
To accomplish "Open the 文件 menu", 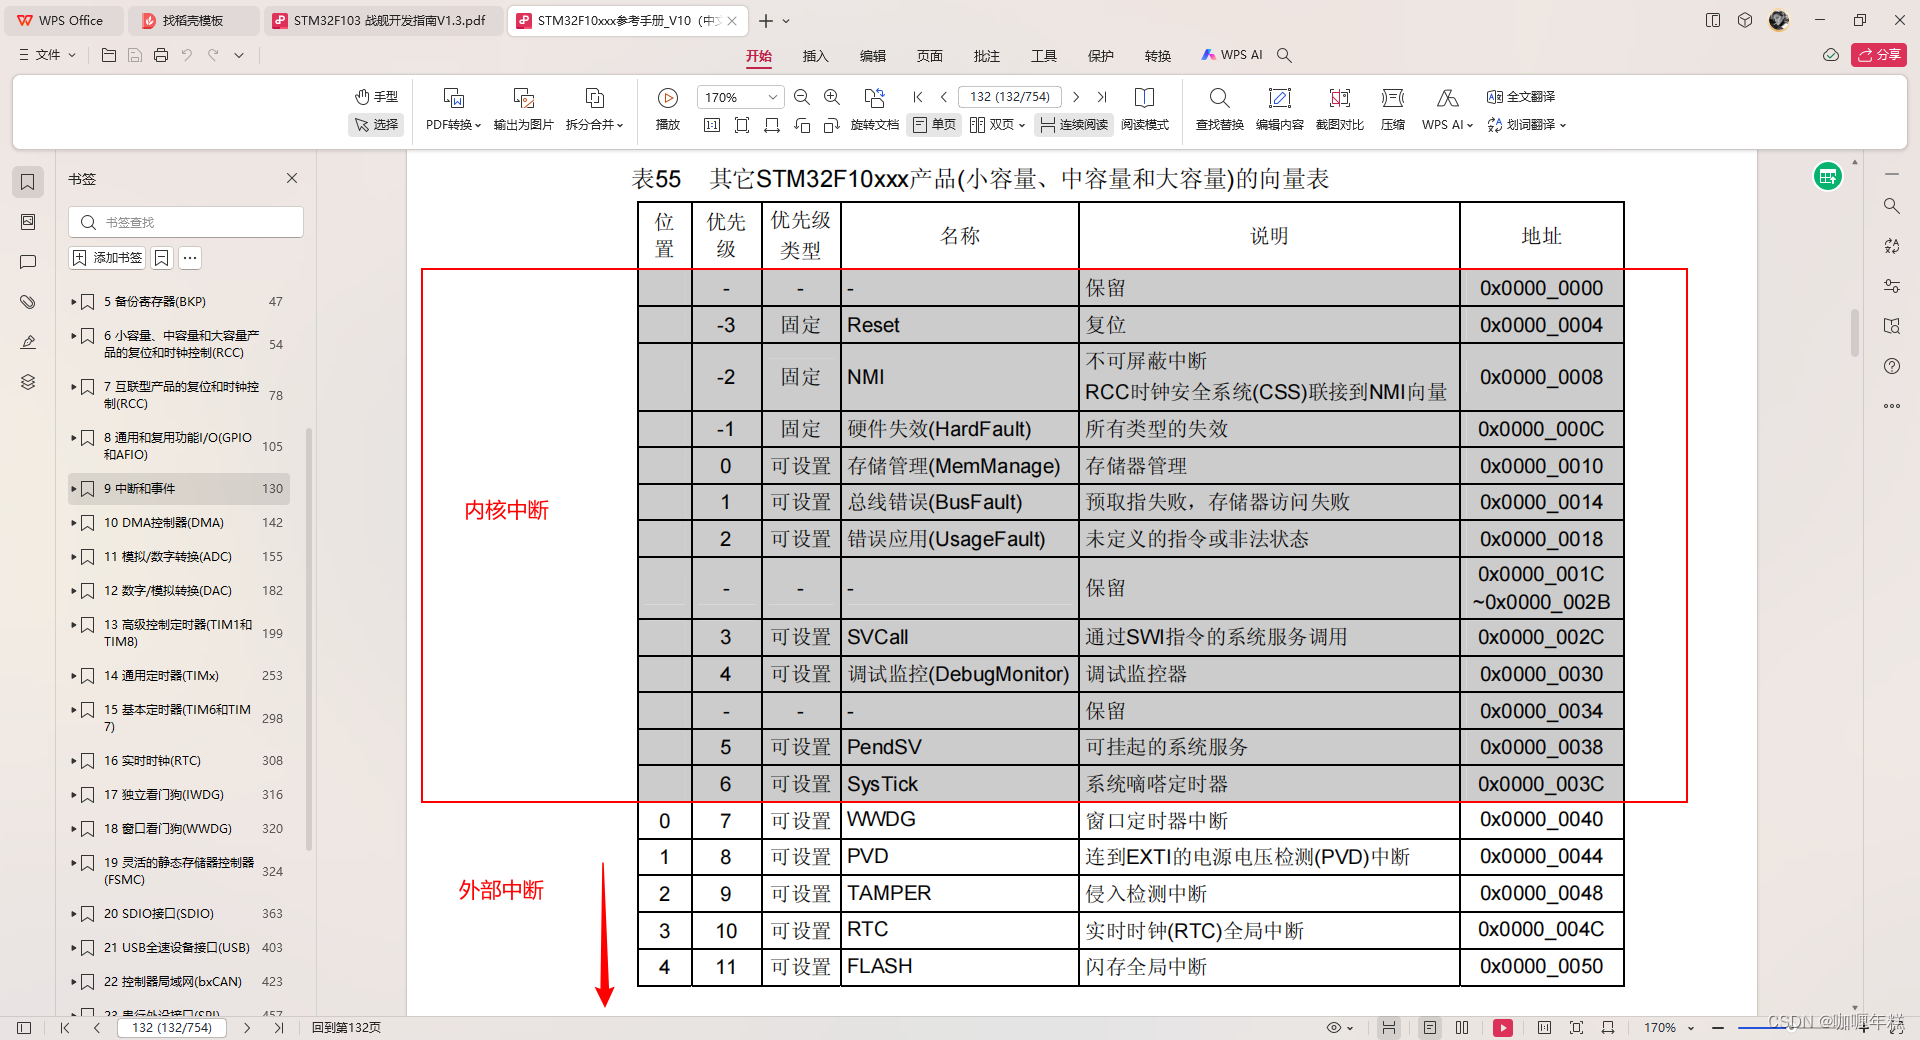I will 47,55.
